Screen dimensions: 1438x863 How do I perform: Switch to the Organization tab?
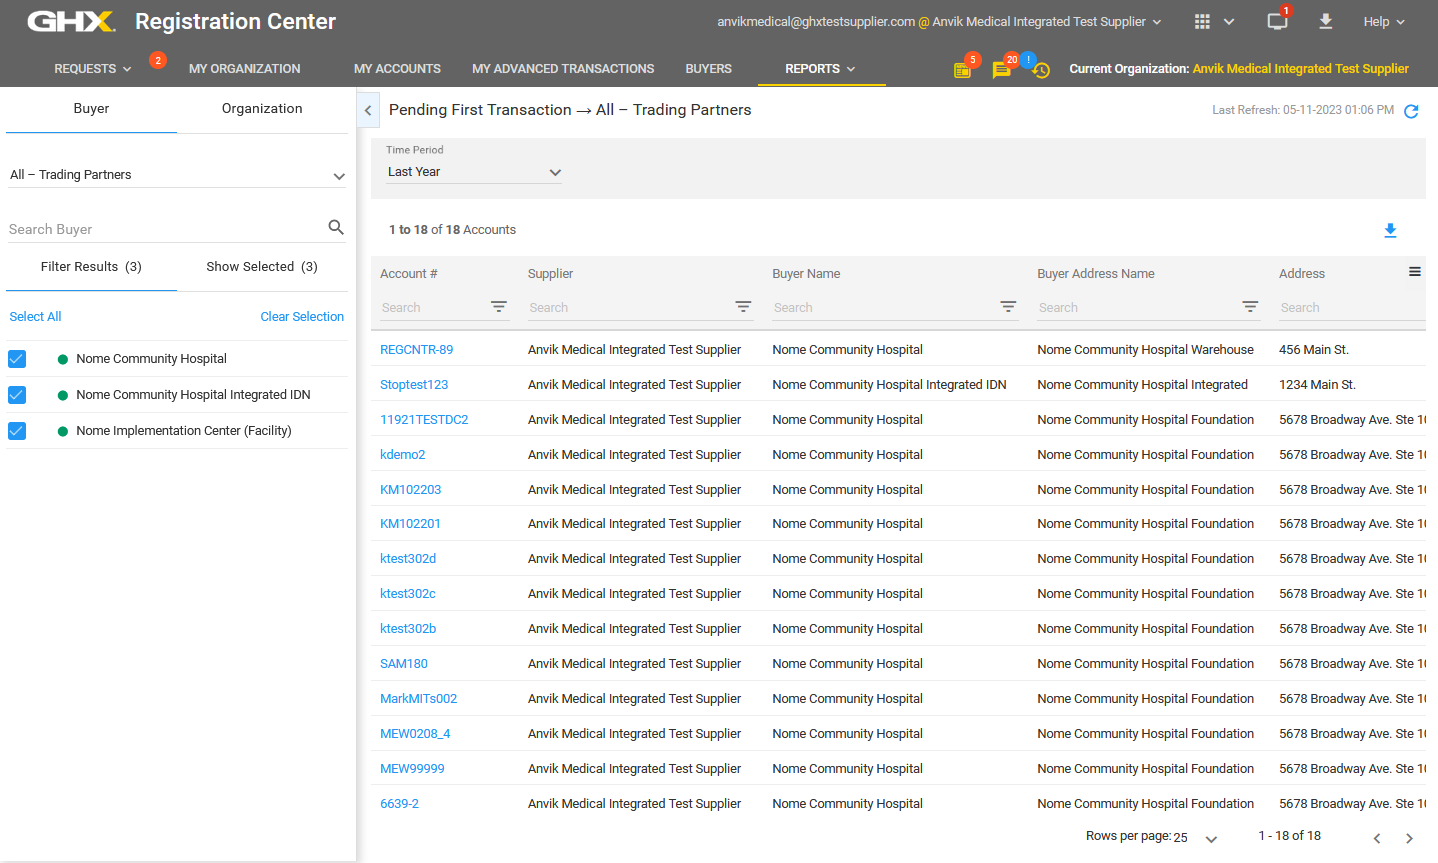262,109
